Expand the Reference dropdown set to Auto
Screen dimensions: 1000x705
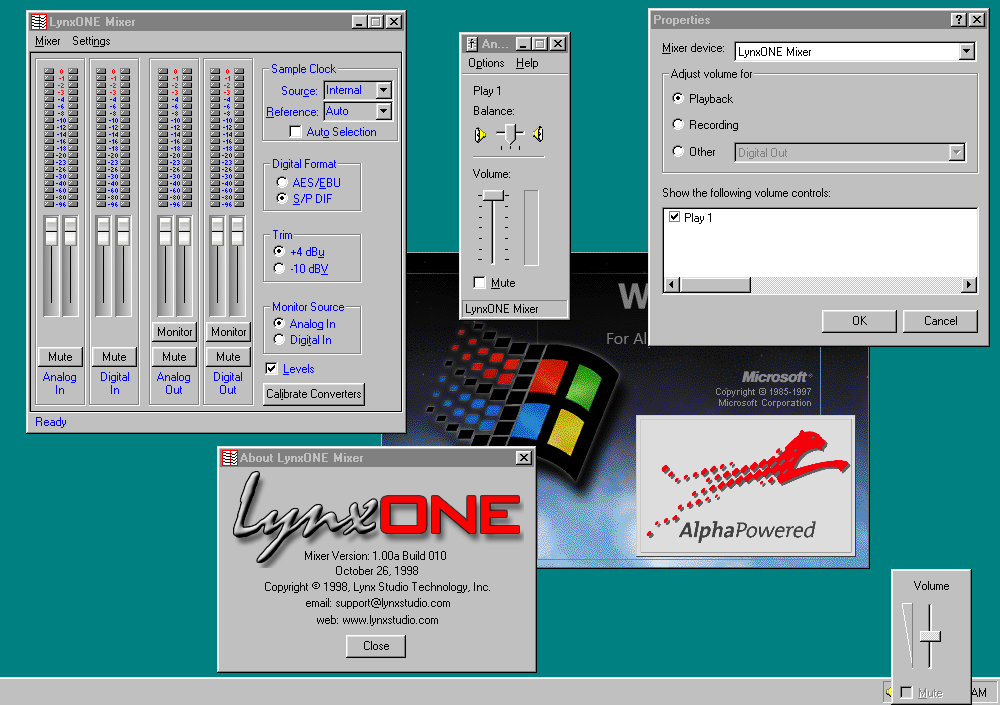click(383, 112)
